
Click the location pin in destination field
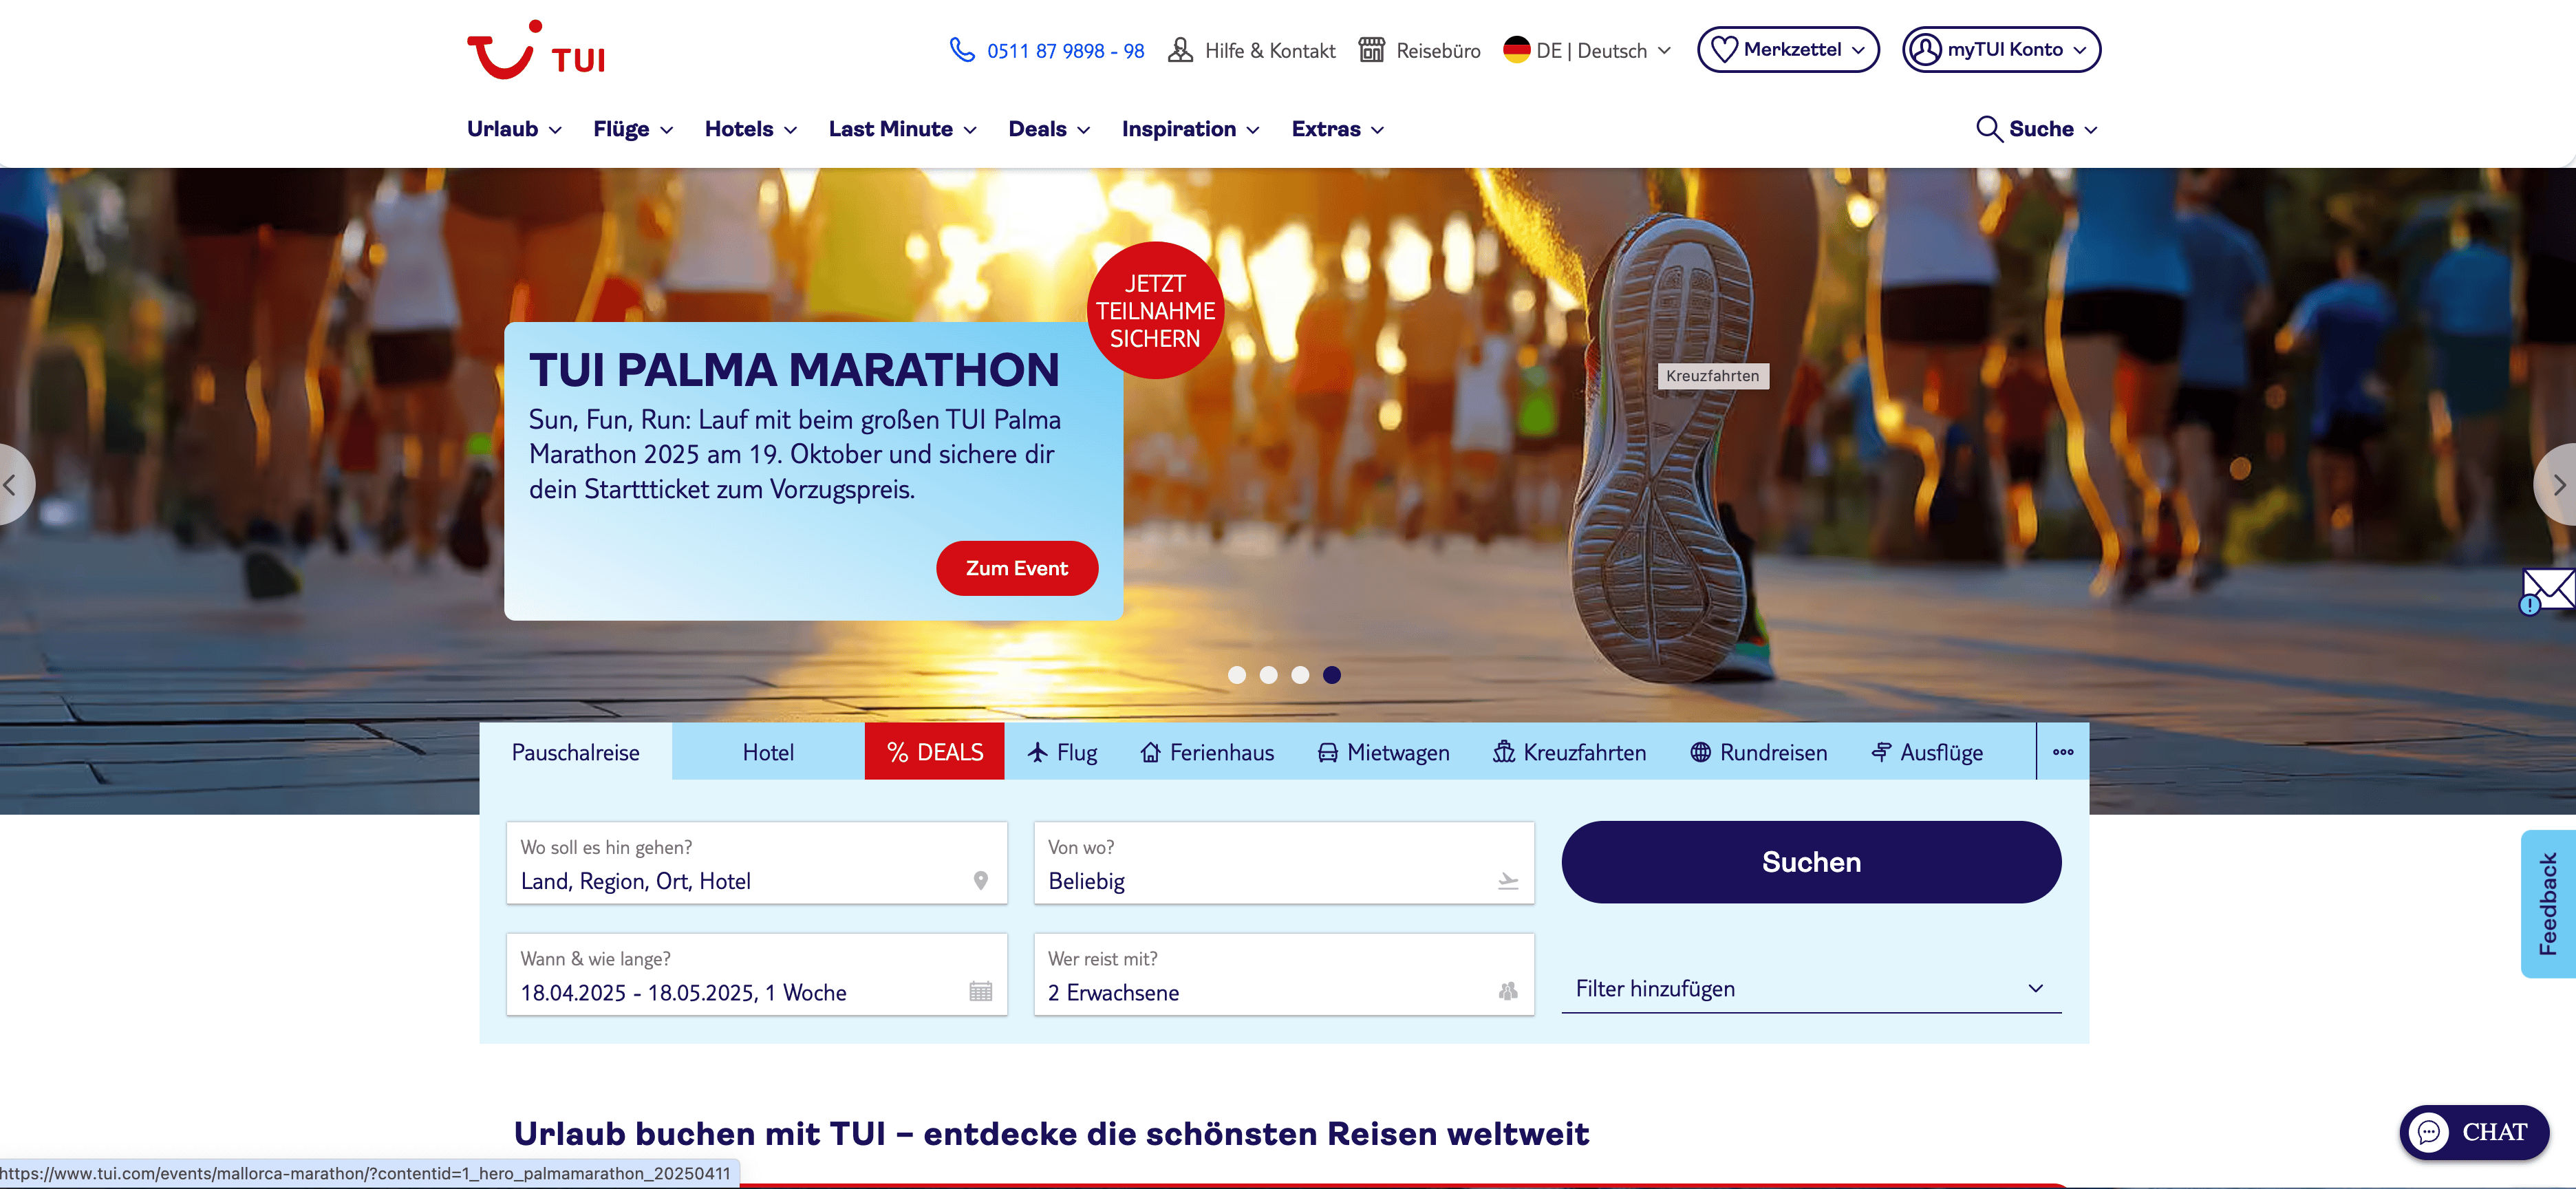point(980,880)
